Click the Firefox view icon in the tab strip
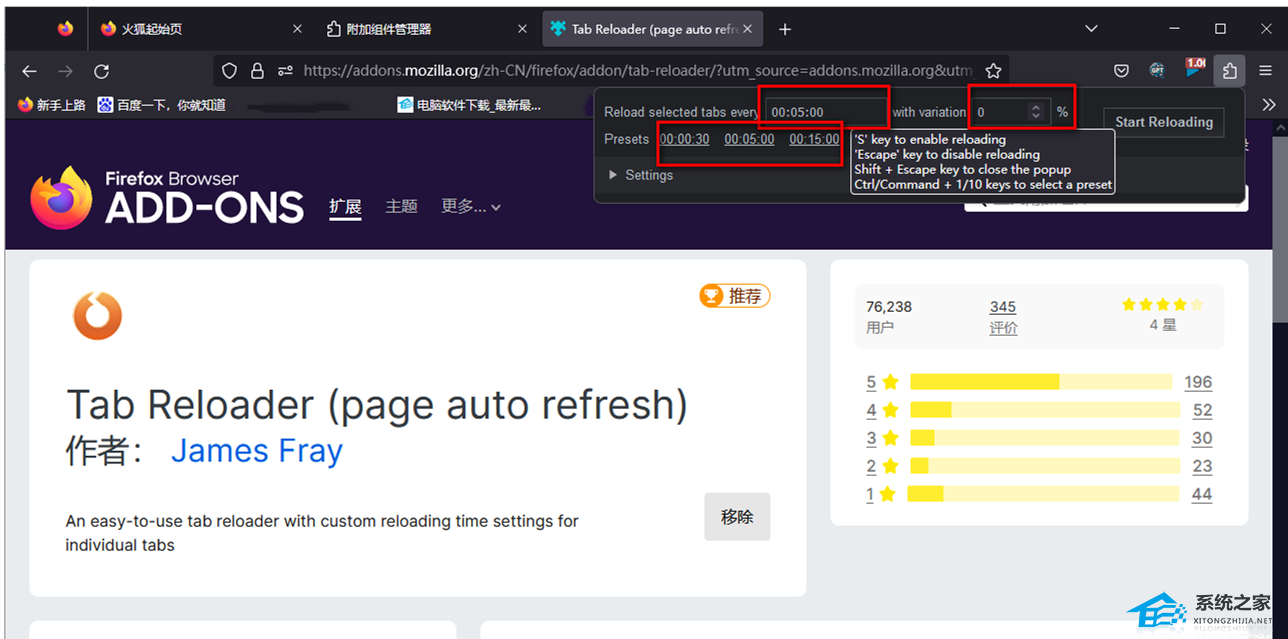Viewport: 1288px width, 639px height. tap(65, 29)
